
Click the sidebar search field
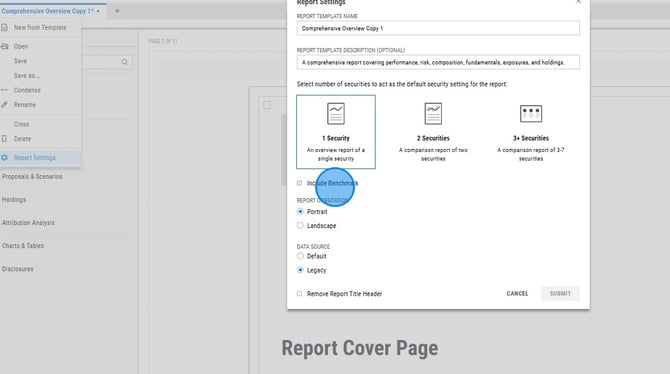click(x=107, y=62)
